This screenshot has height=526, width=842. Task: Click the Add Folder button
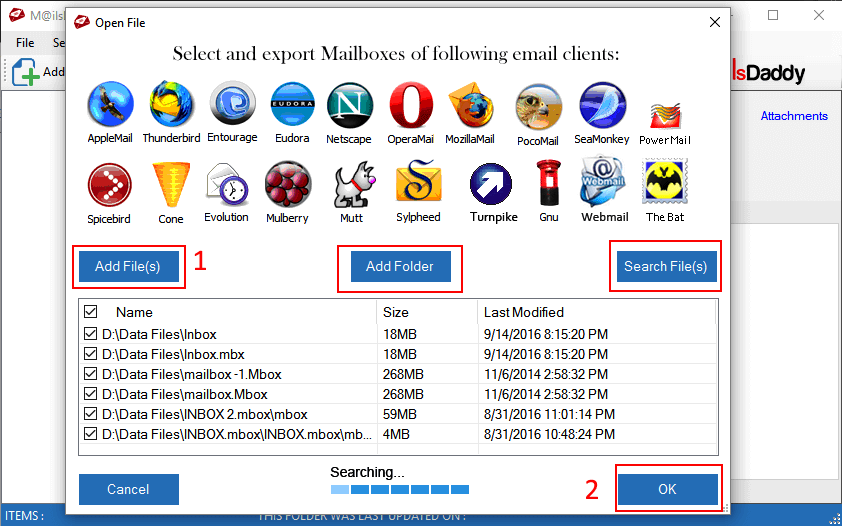(x=400, y=266)
